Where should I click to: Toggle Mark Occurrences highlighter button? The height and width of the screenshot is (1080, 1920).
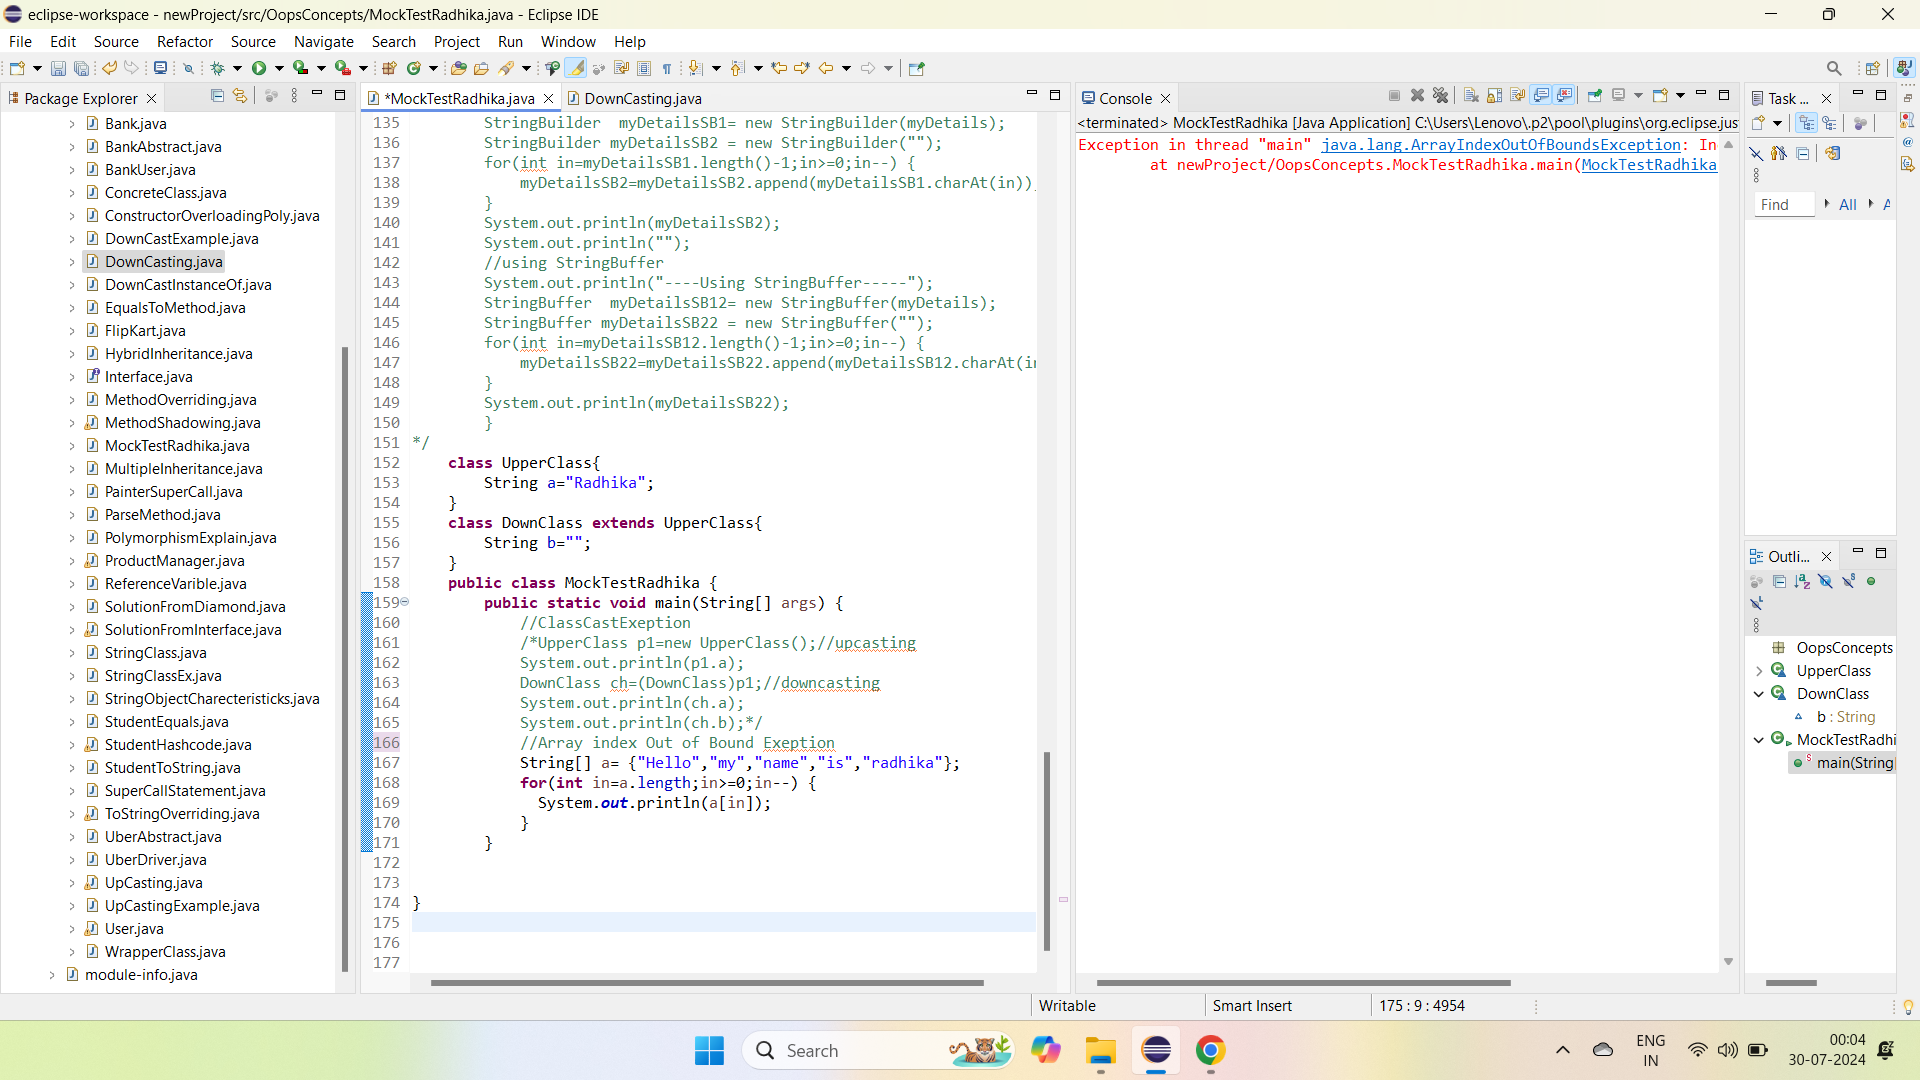tap(575, 68)
